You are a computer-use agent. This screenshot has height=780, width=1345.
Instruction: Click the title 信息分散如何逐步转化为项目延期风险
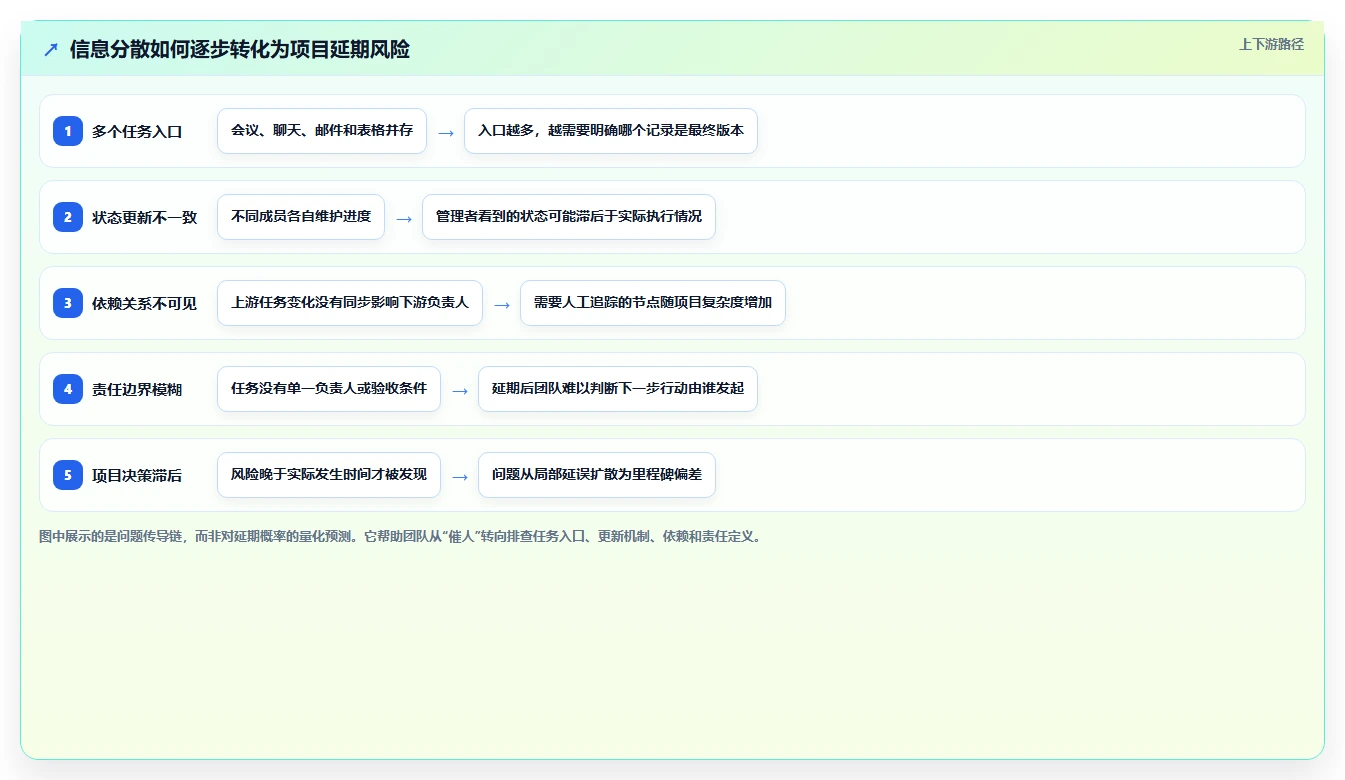point(240,49)
